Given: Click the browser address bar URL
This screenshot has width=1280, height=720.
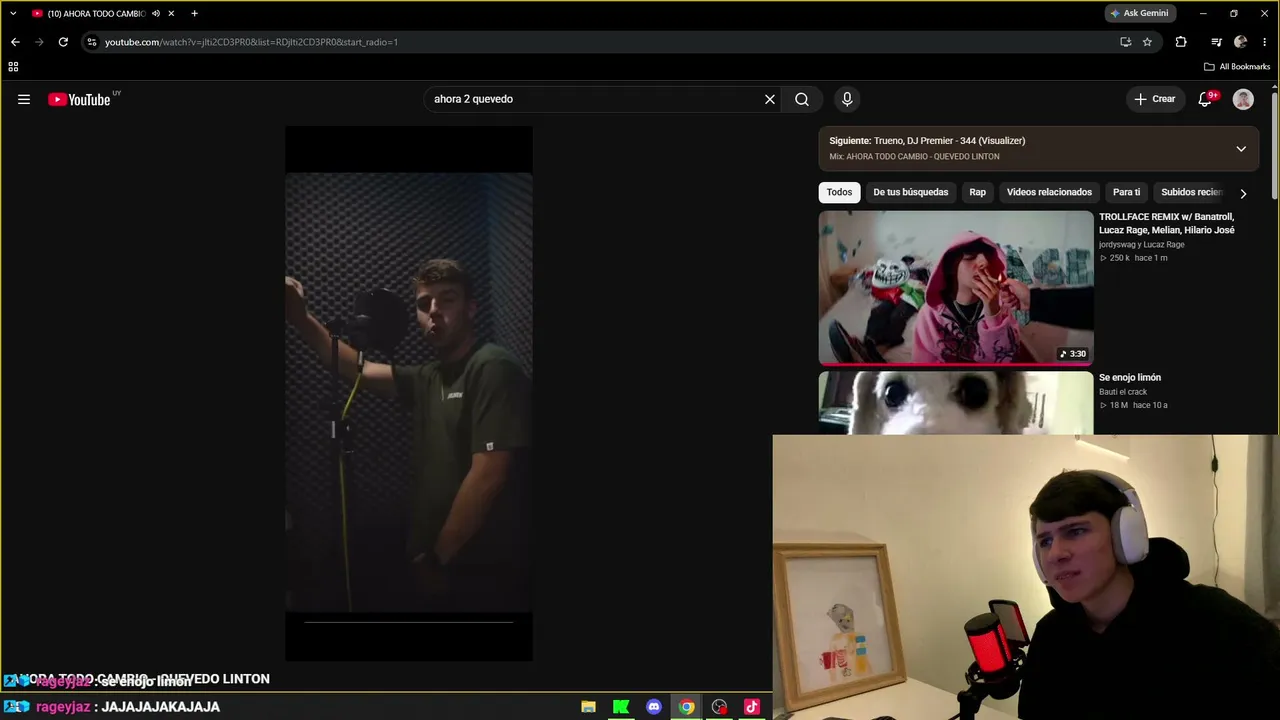Looking at the screenshot, I should [251, 42].
